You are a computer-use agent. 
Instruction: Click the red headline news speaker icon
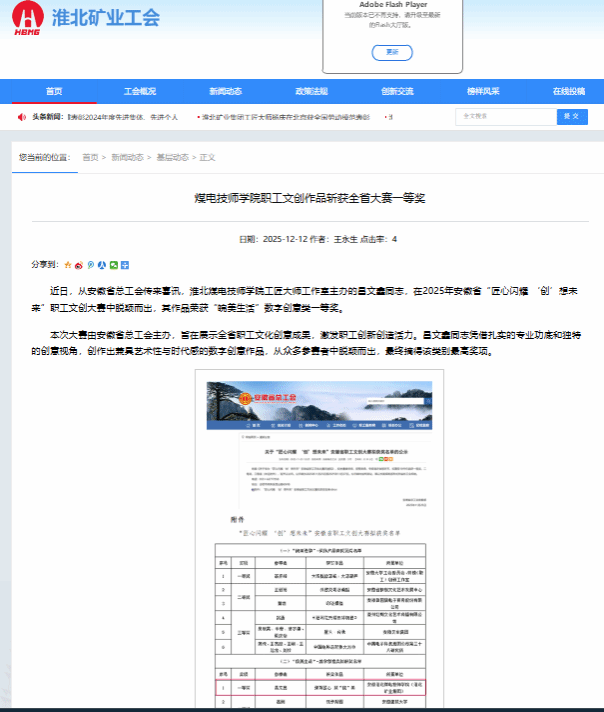click(22, 117)
